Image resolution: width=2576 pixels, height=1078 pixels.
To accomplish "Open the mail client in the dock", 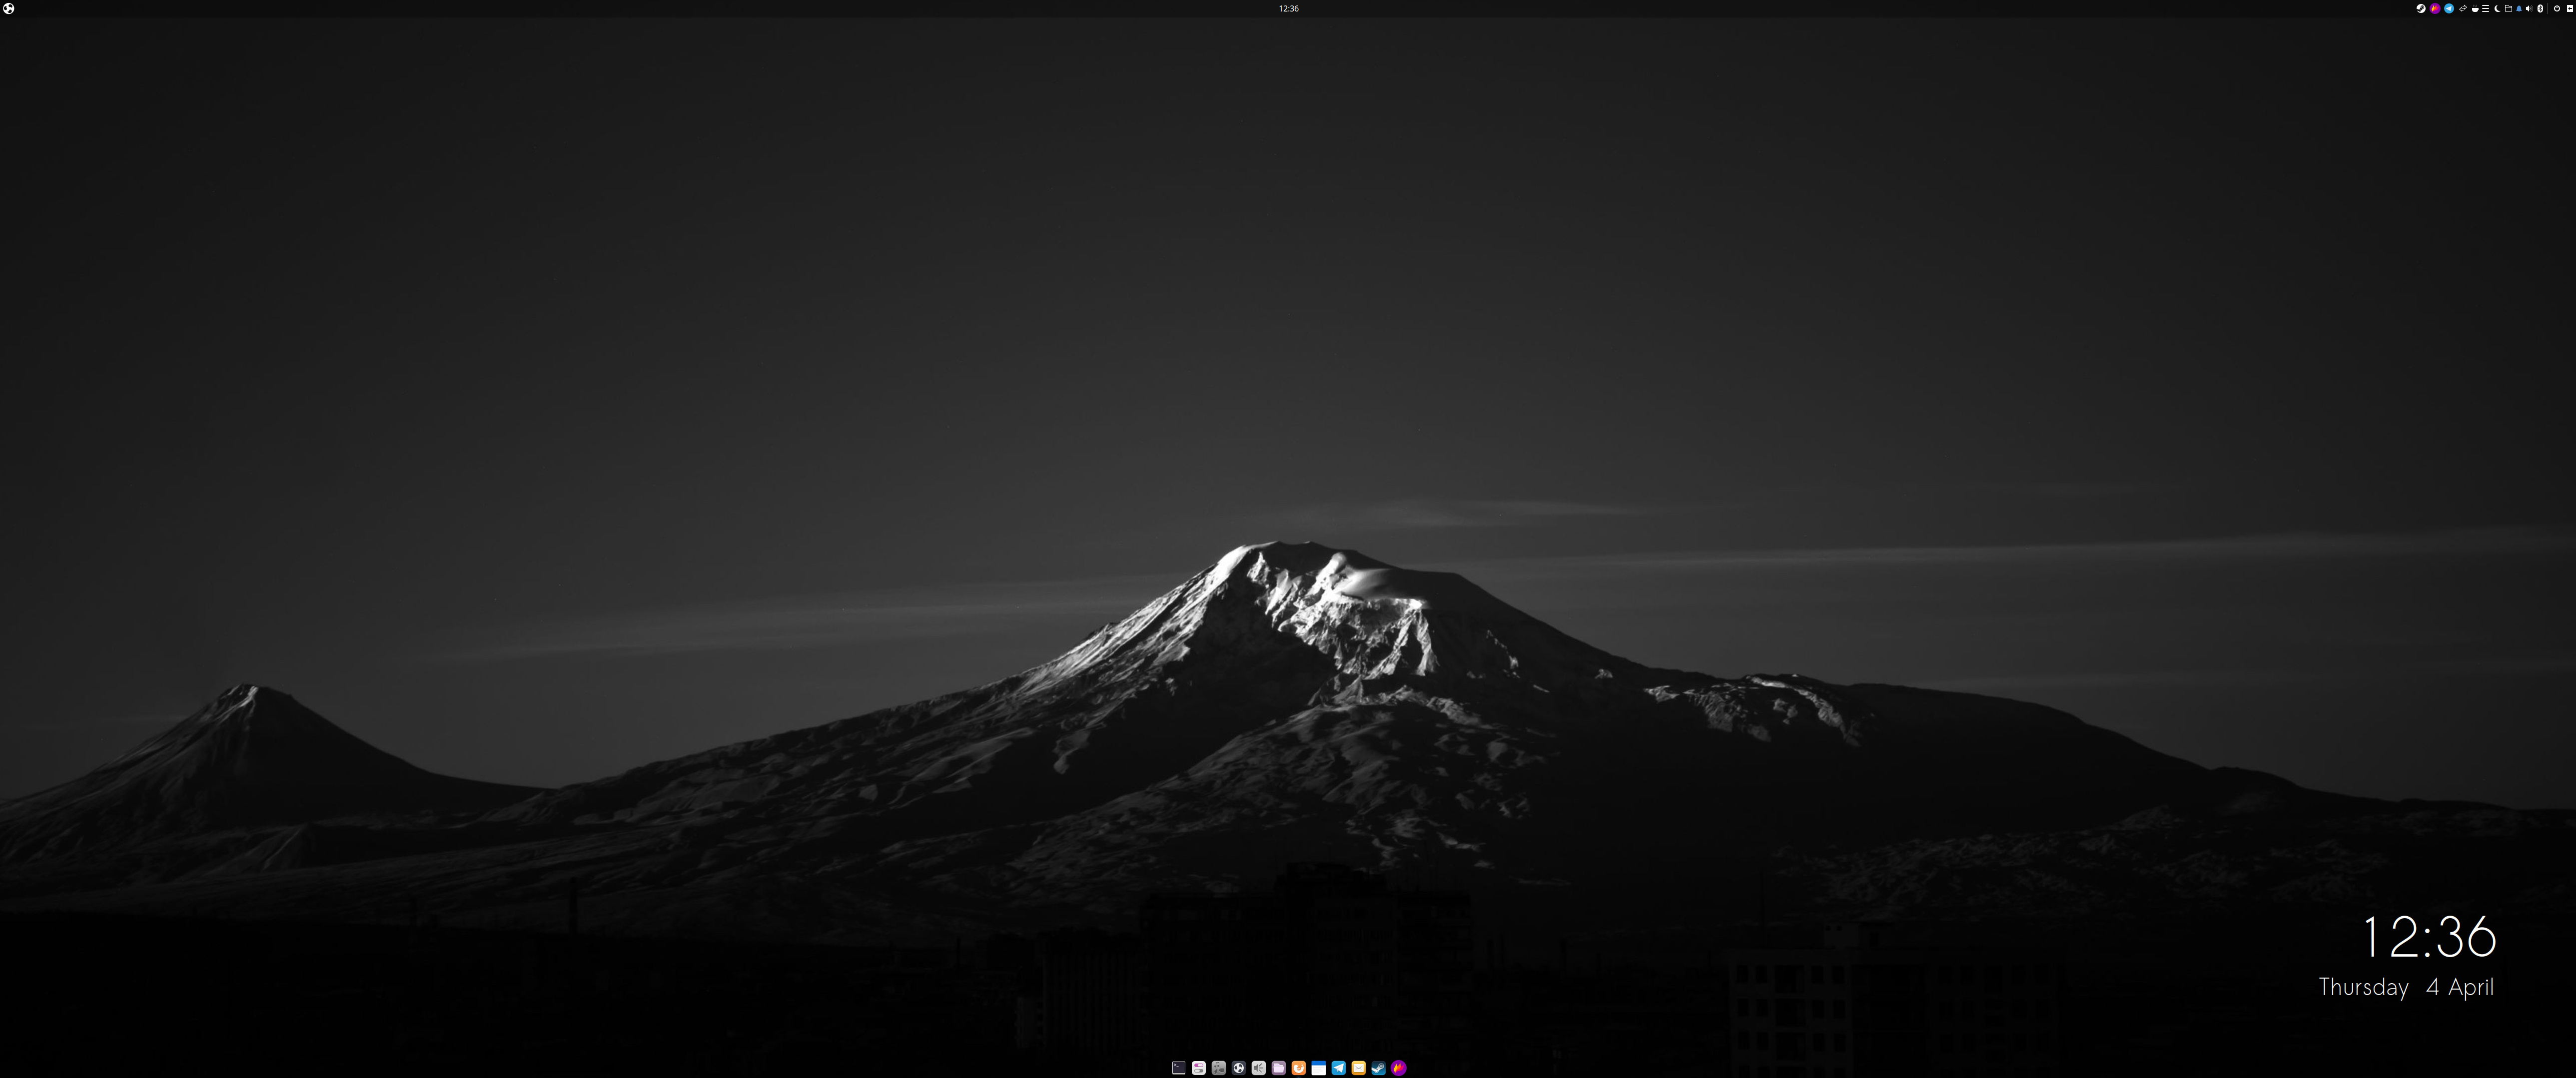I will coord(1358,1068).
